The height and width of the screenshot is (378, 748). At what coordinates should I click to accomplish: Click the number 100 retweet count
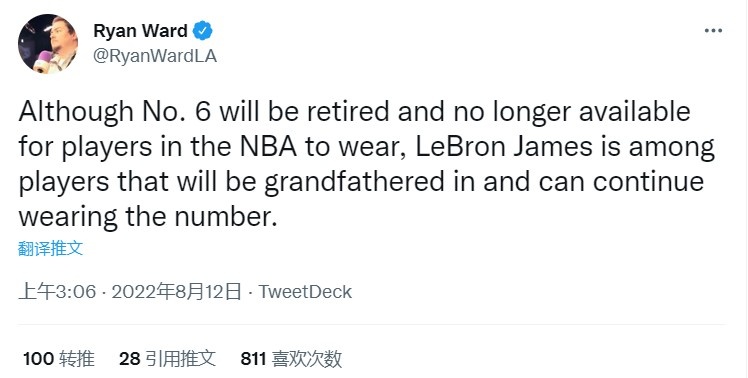coord(39,359)
